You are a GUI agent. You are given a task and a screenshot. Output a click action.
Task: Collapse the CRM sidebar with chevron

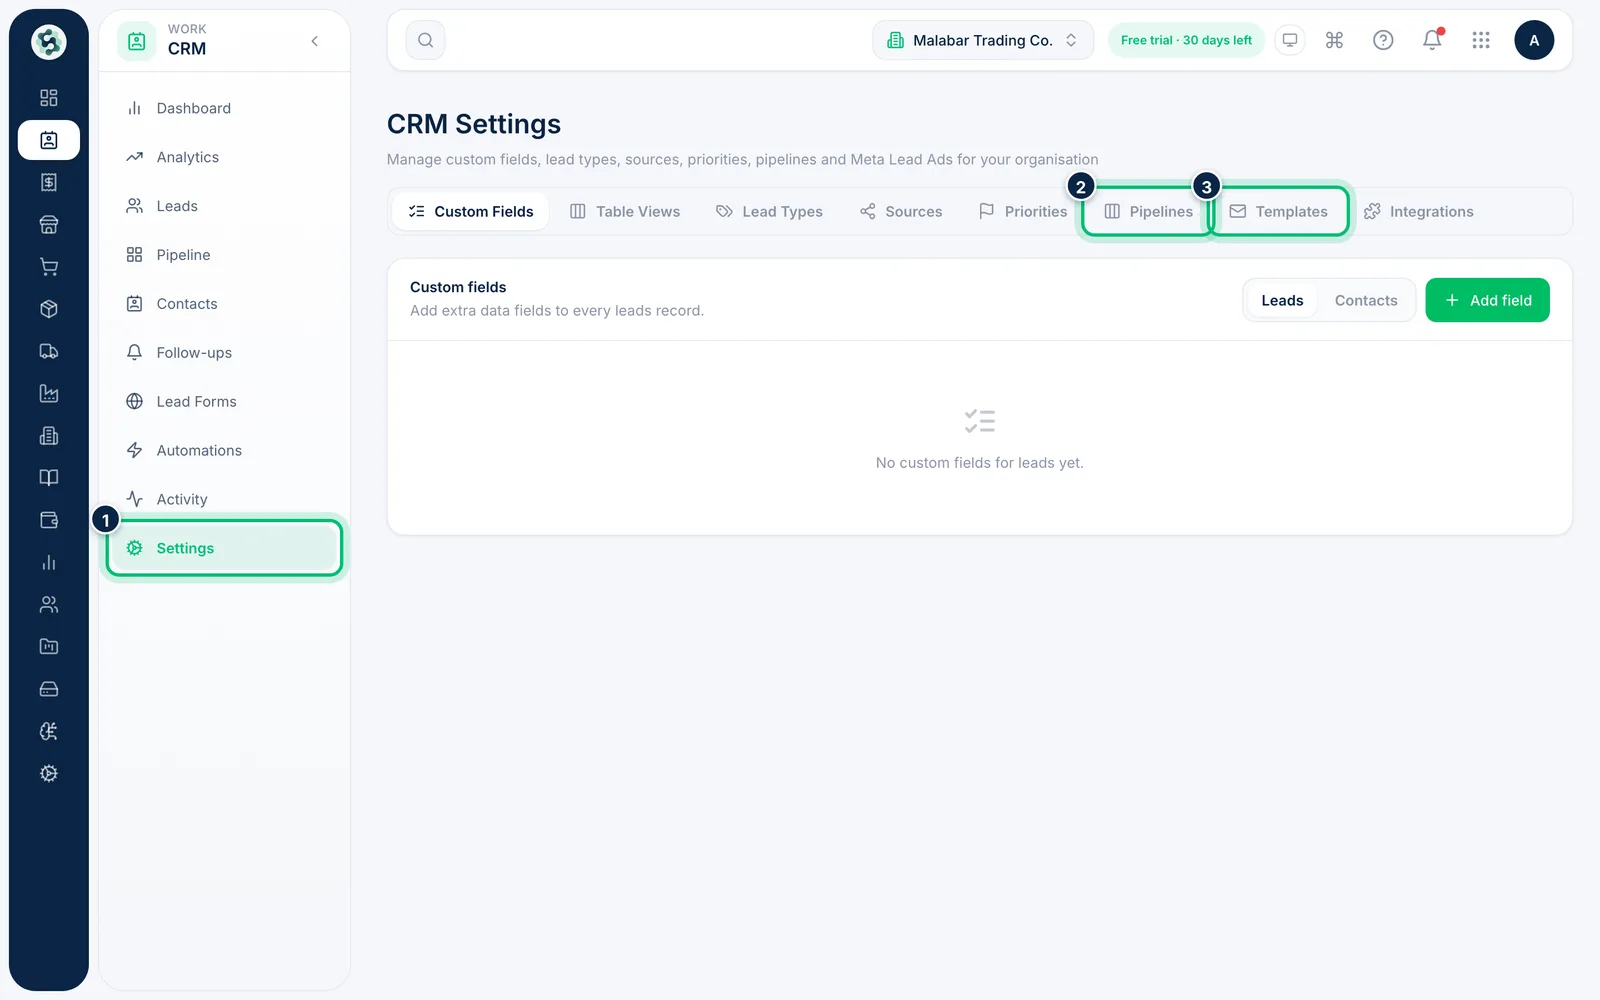[x=315, y=41]
